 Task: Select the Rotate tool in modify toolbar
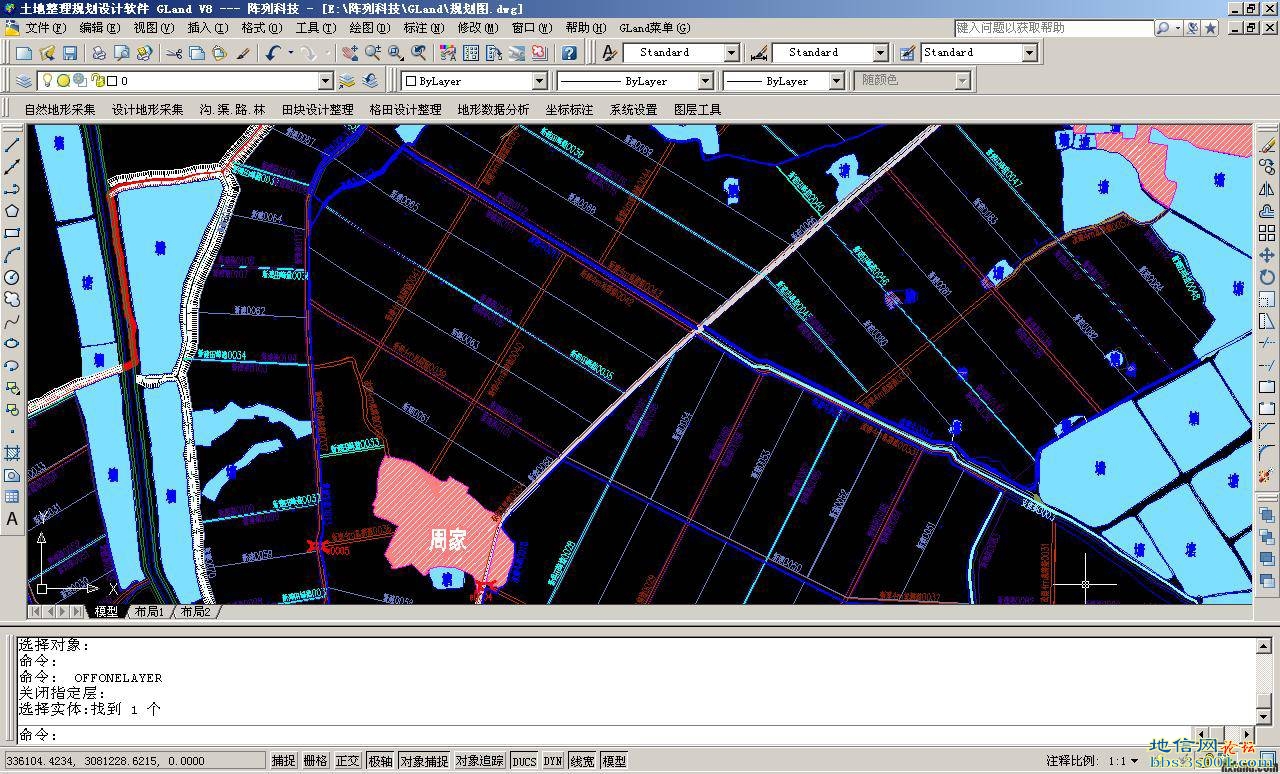pyautogui.click(x=1267, y=277)
